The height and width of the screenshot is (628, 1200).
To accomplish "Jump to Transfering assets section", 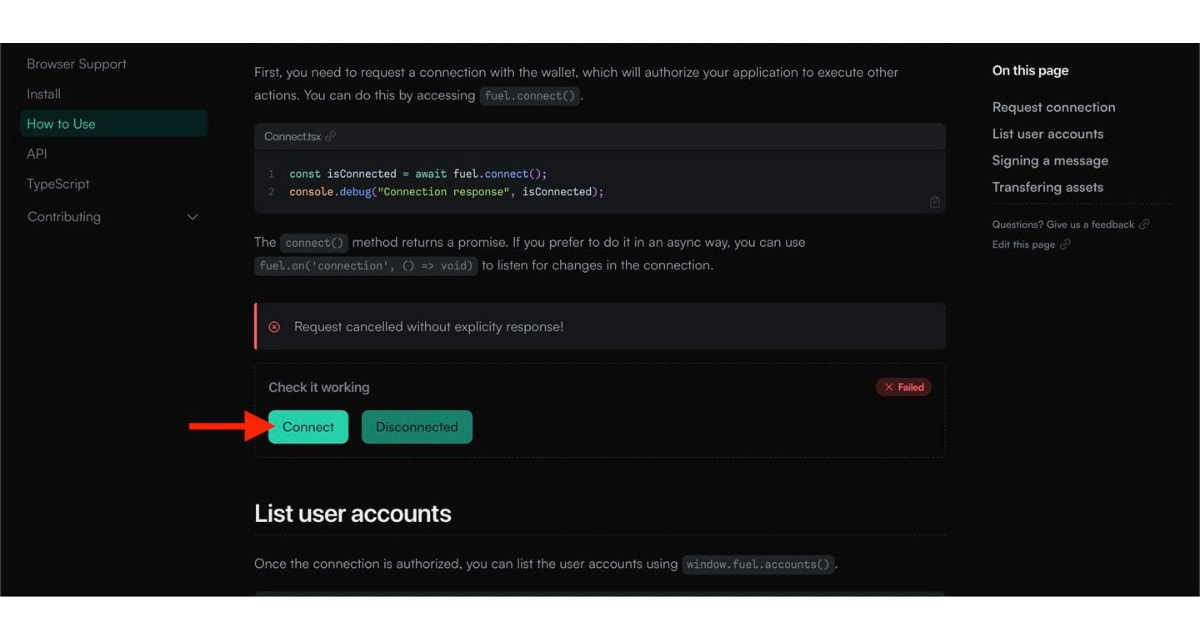I will pyautogui.click(x=1047, y=187).
